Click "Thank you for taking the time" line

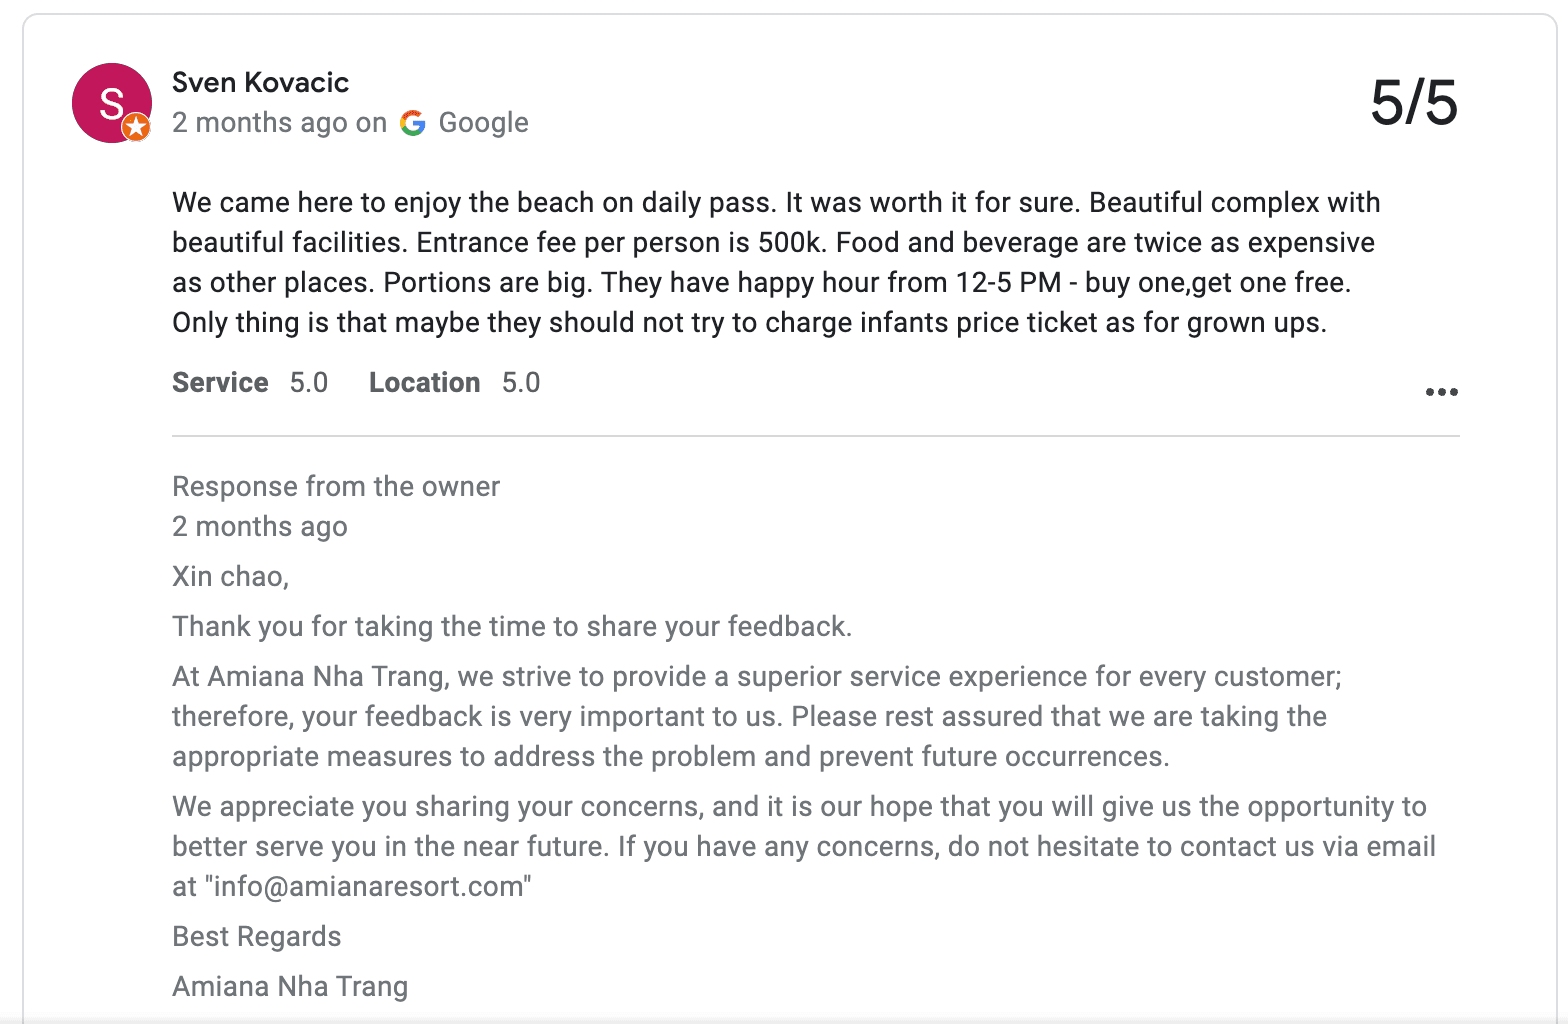(512, 627)
